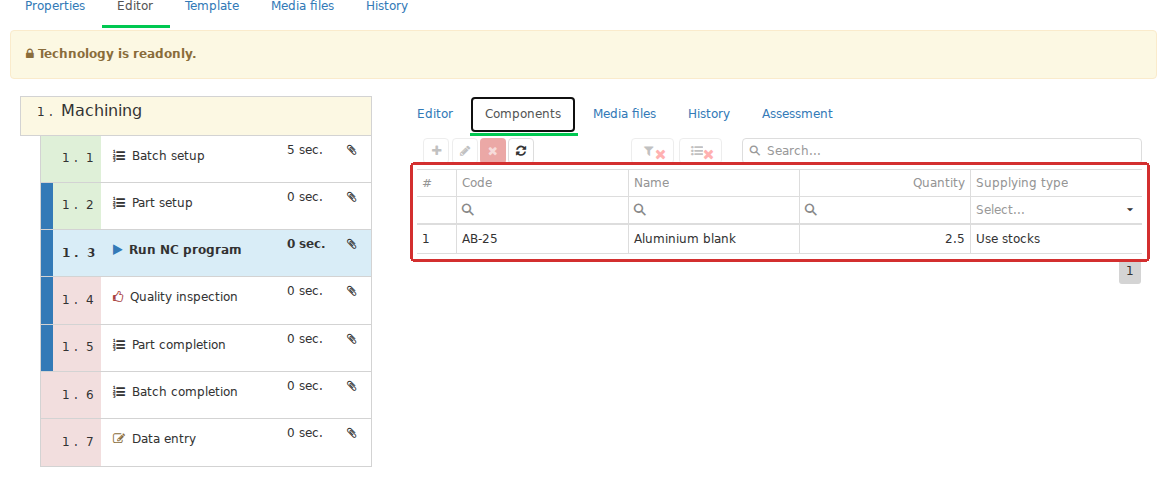The image size is (1167, 477).
Task: Click the checklist icon beside Batch setup
Action: tap(118, 156)
